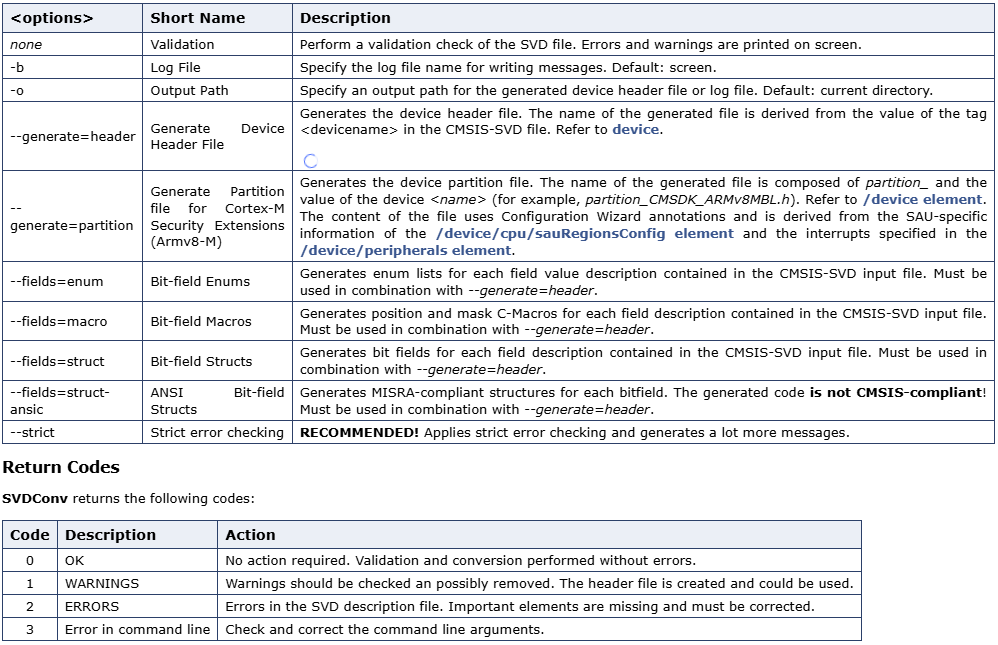Select the 'WARNINGS' return code description
The height and width of the screenshot is (645, 998).
(102, 583)
